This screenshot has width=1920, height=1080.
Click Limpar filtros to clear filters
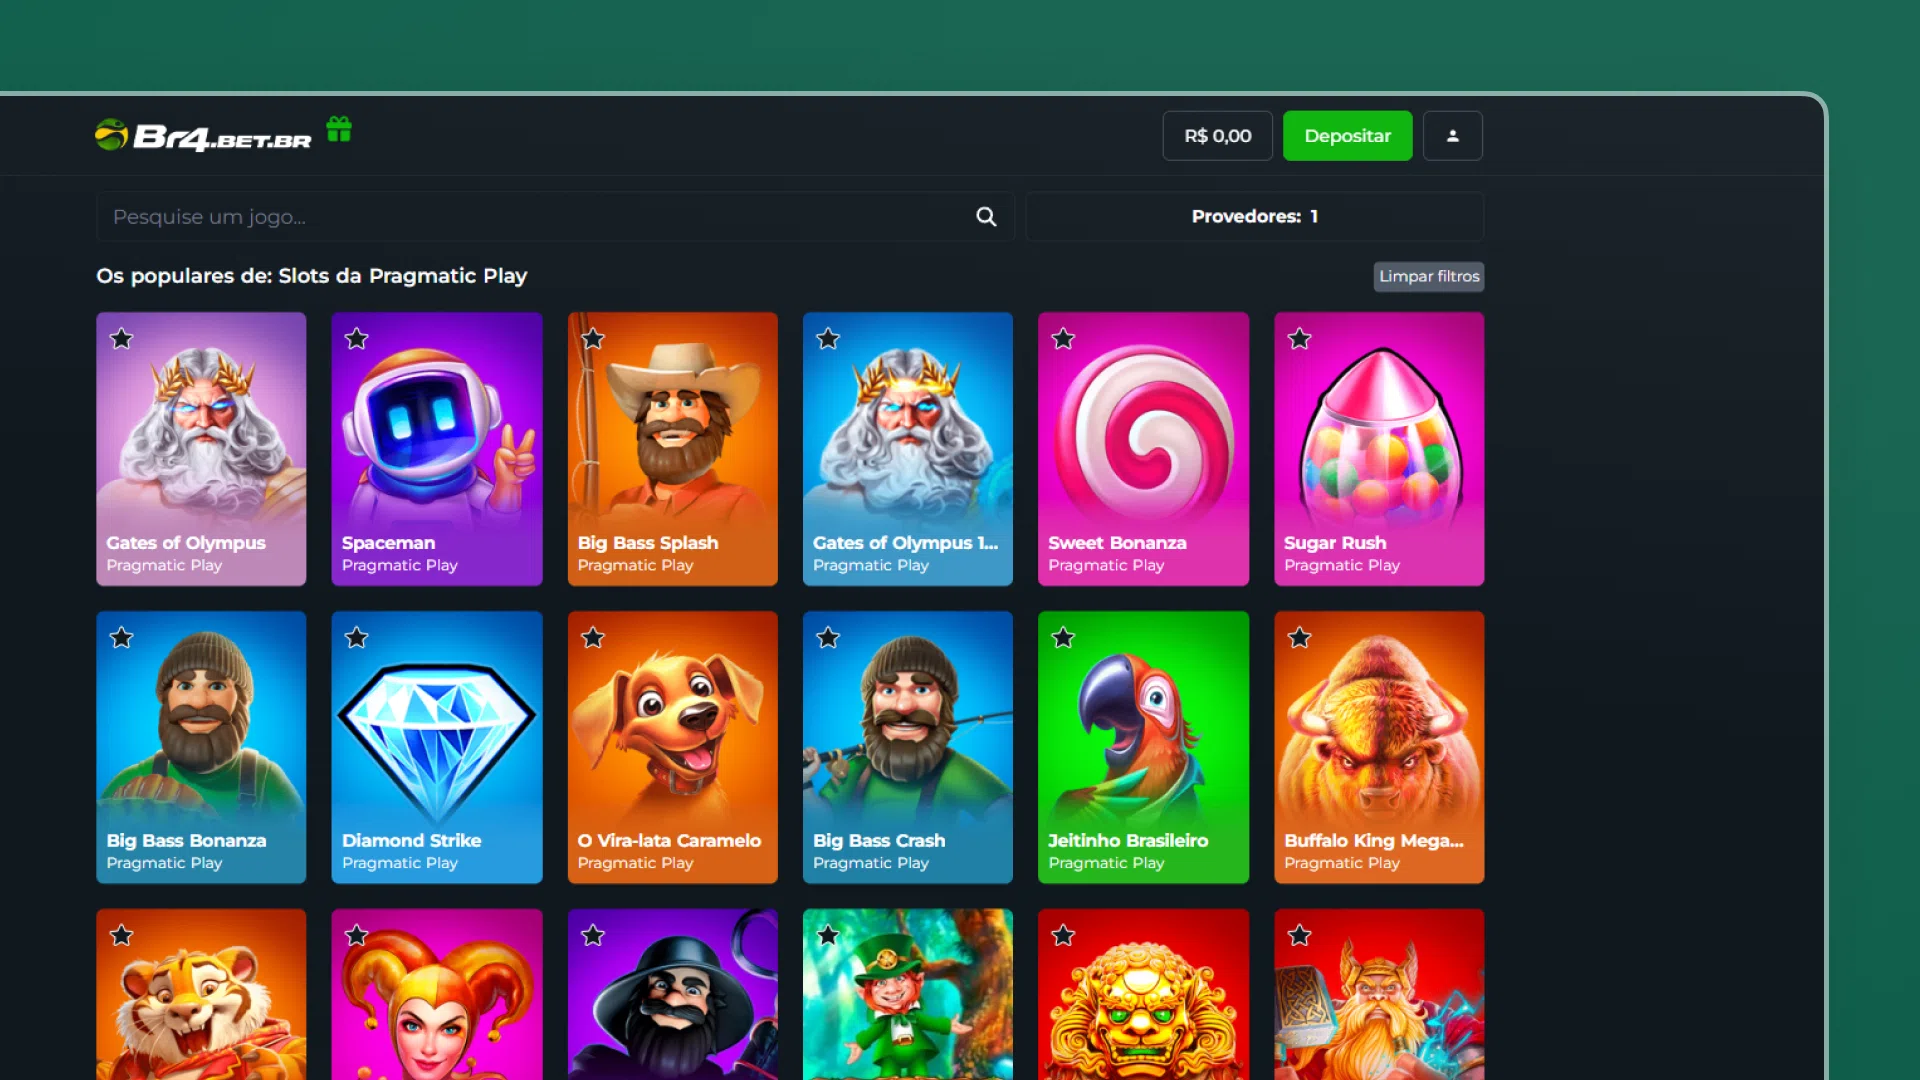tap(1428, 277)
